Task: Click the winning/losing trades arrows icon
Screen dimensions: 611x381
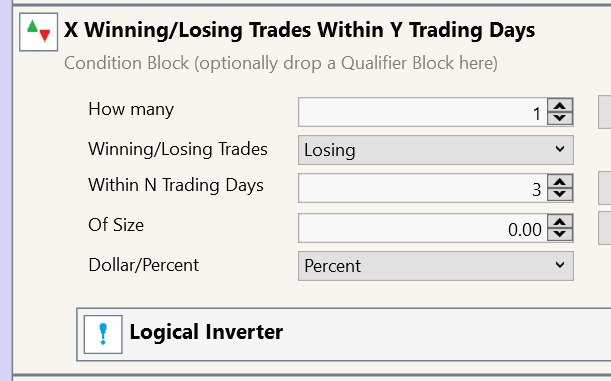Action: (39, 32)
